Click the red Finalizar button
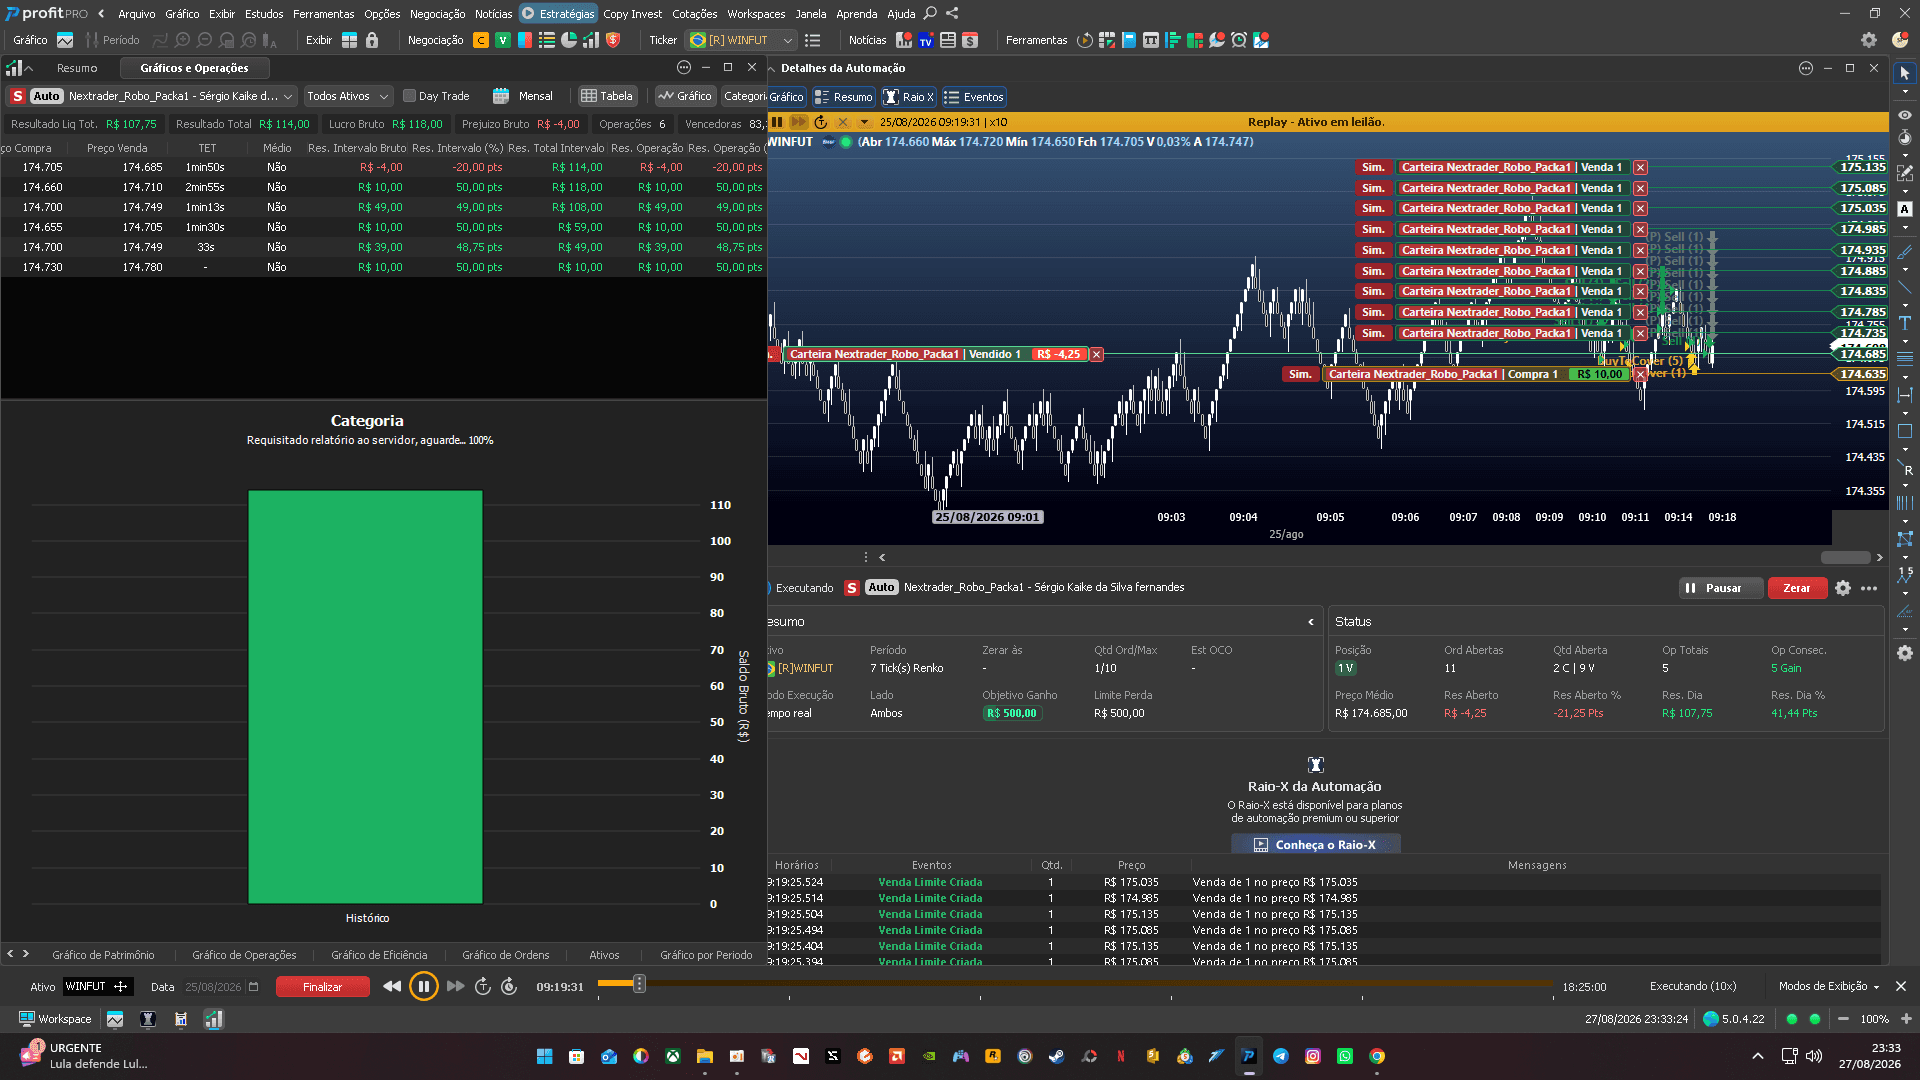1920x1080 pixels. 322,987
